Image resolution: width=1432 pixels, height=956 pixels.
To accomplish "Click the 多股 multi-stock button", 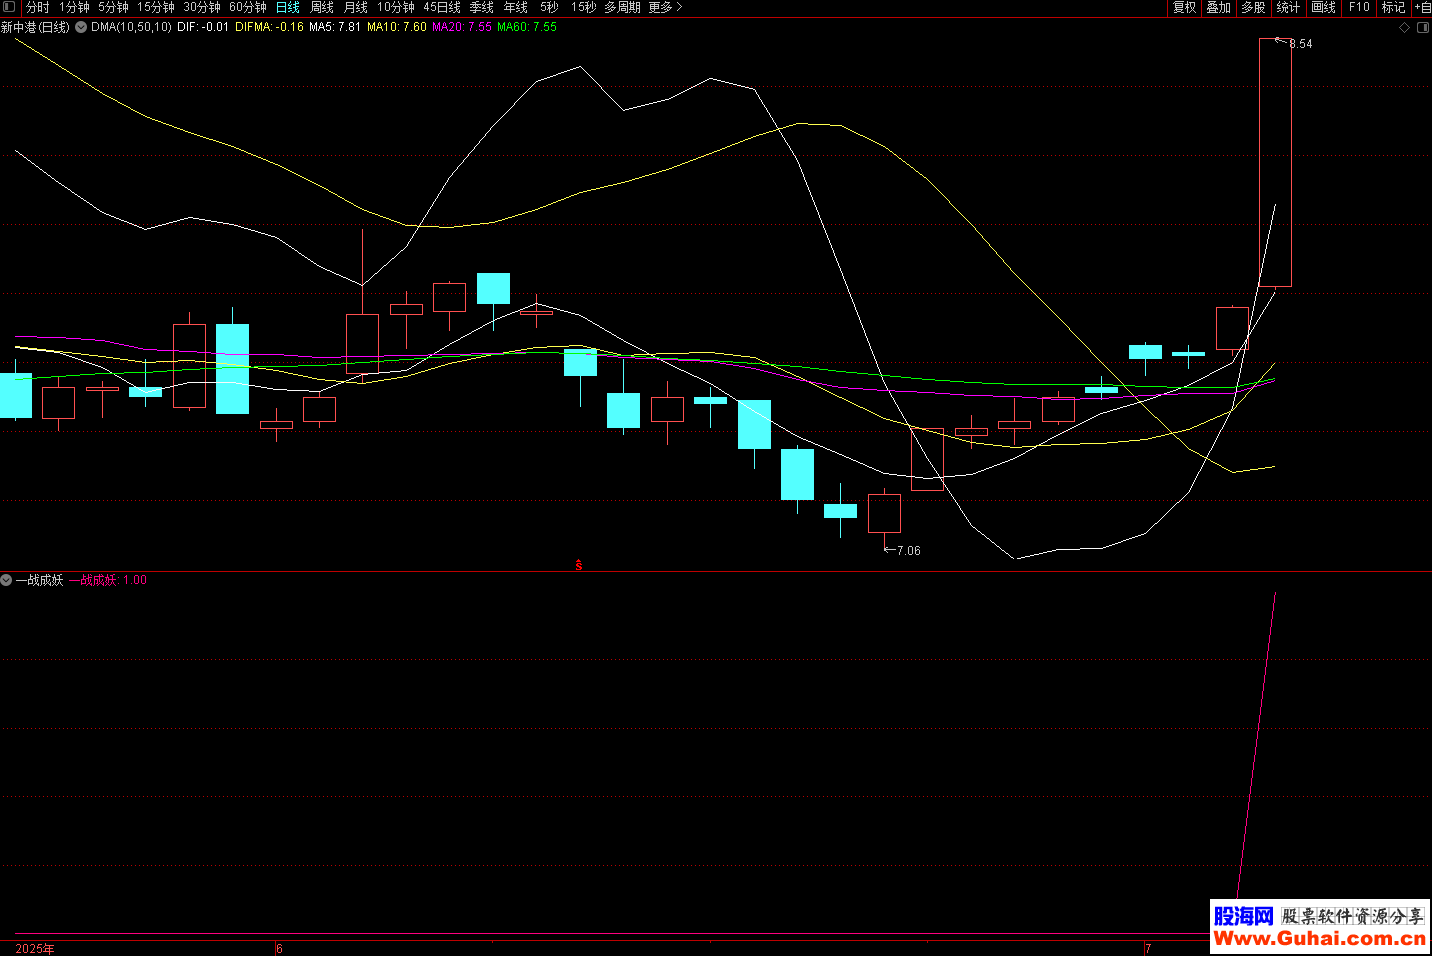I will (1253, 7).
